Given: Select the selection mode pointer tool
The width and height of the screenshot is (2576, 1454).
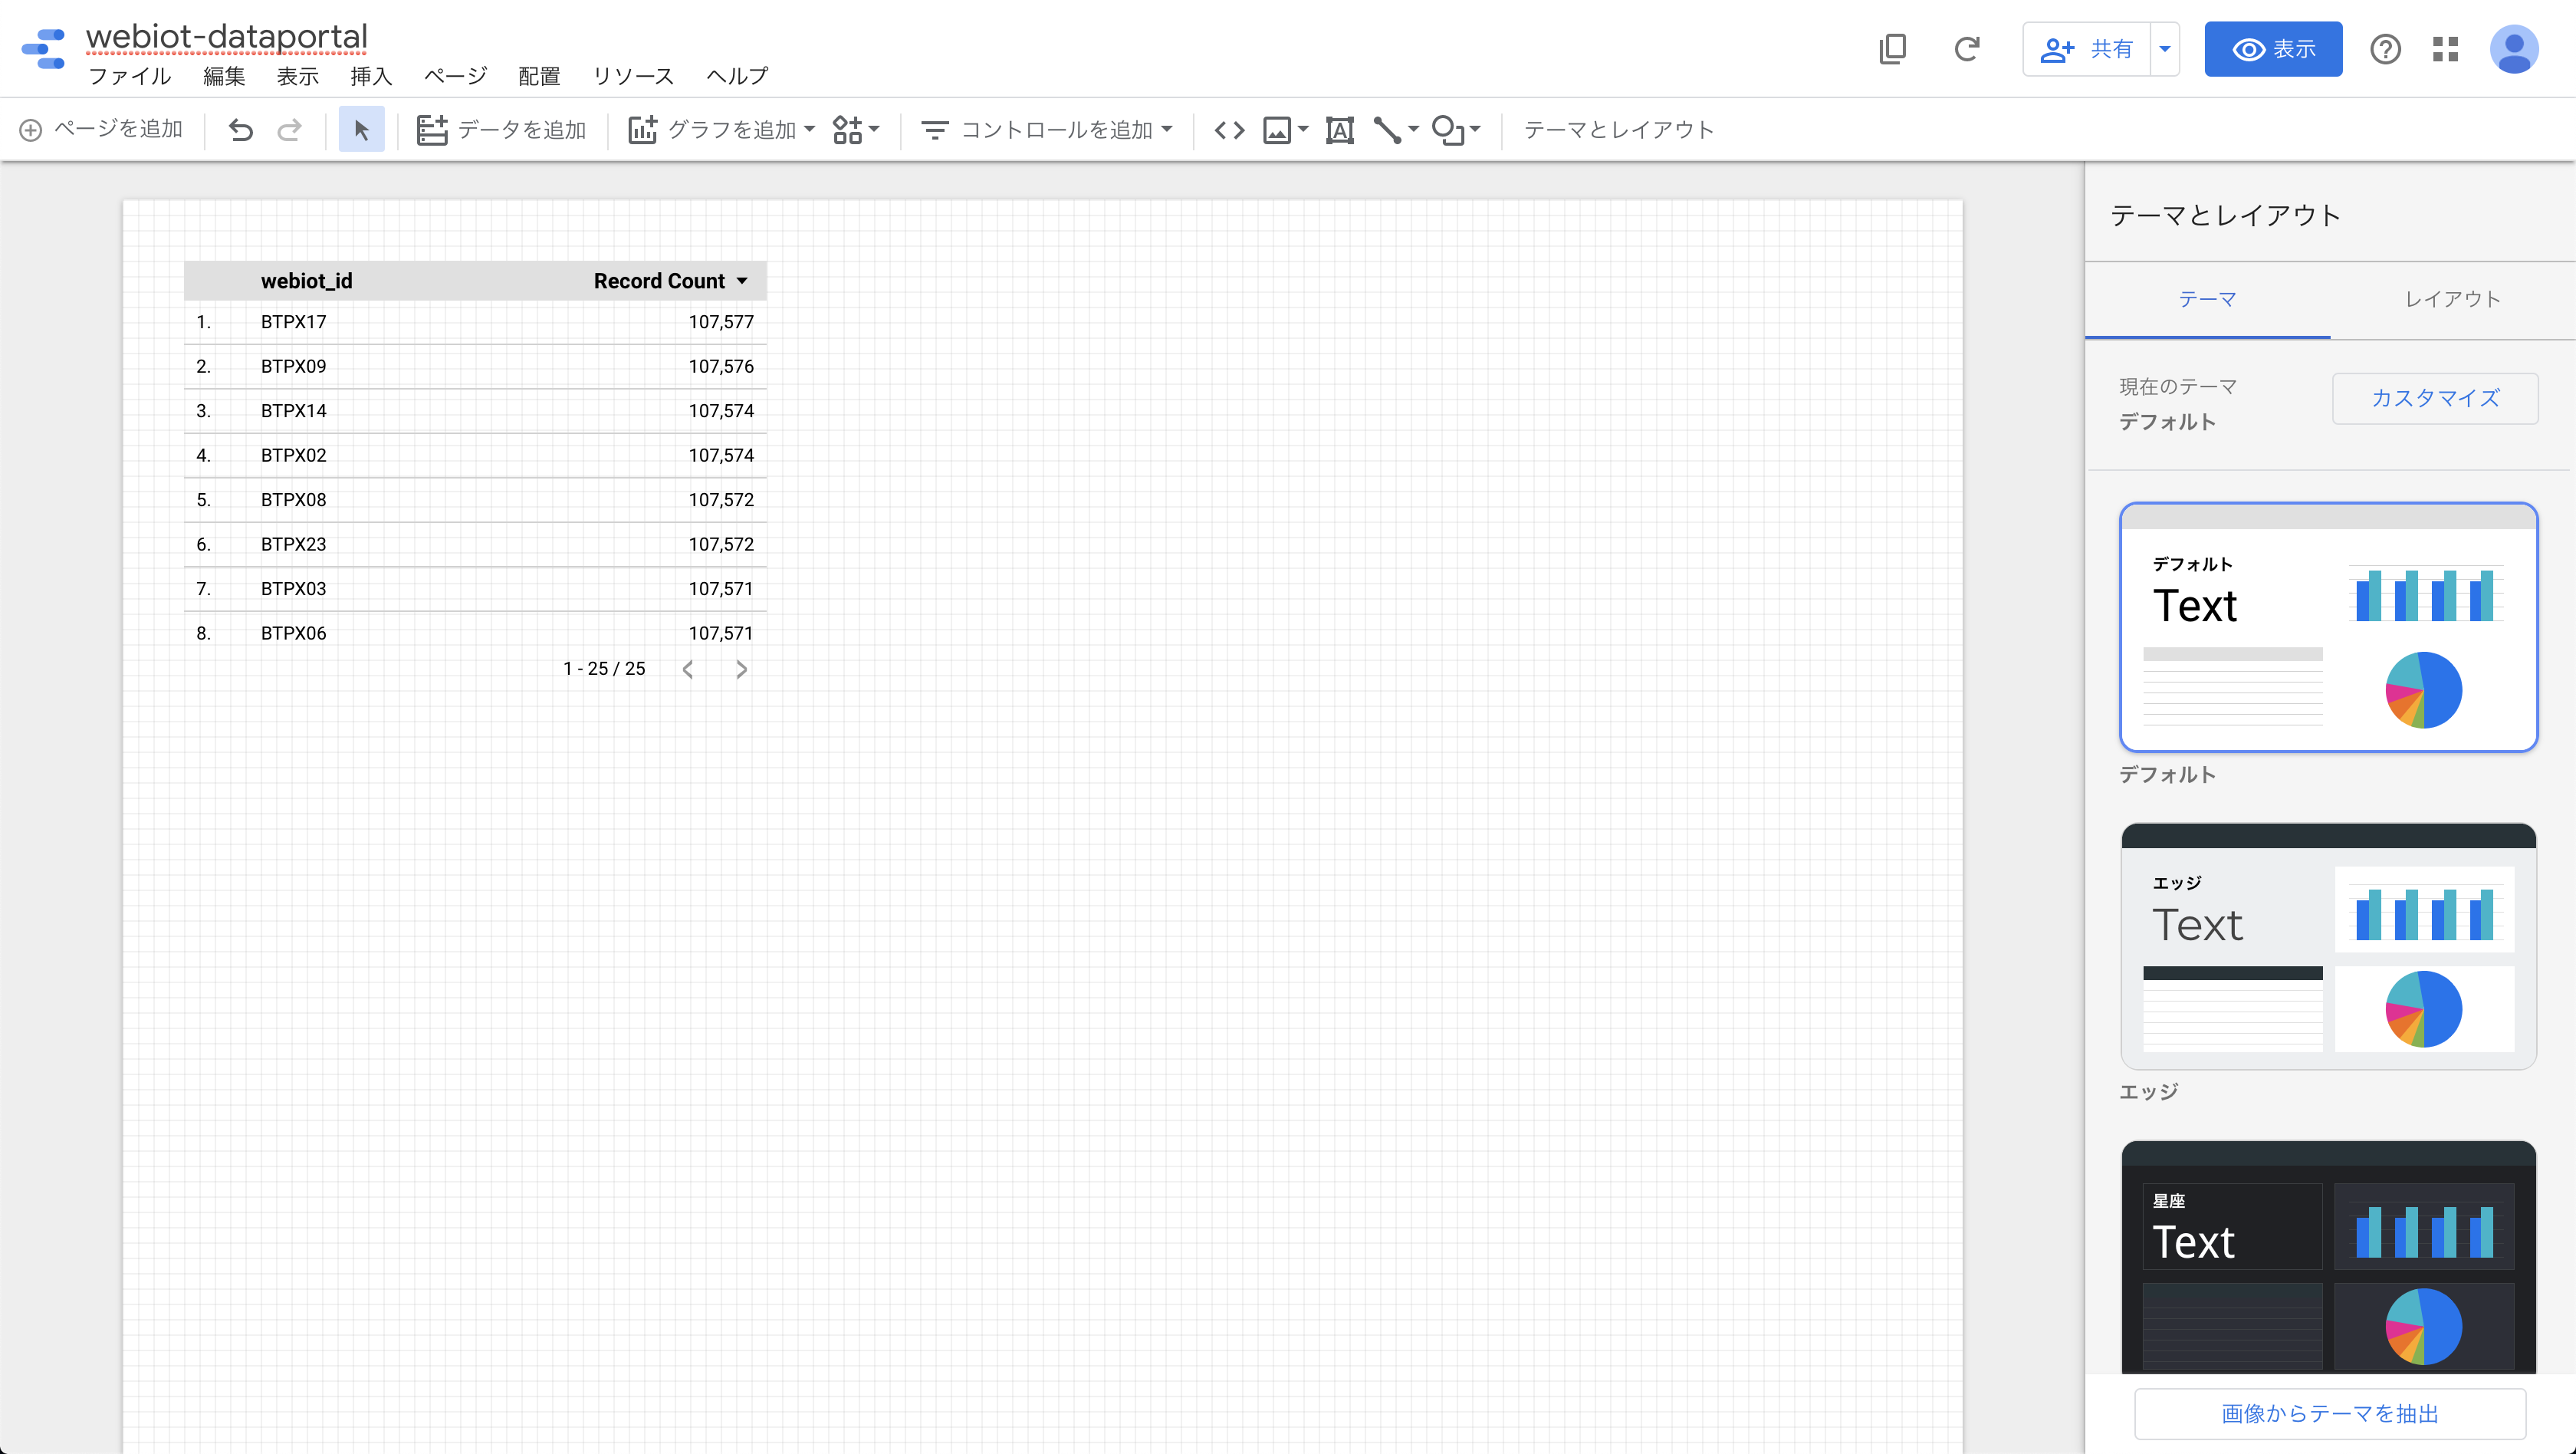Looking at the screenshot, I should [x=361, y=130].
